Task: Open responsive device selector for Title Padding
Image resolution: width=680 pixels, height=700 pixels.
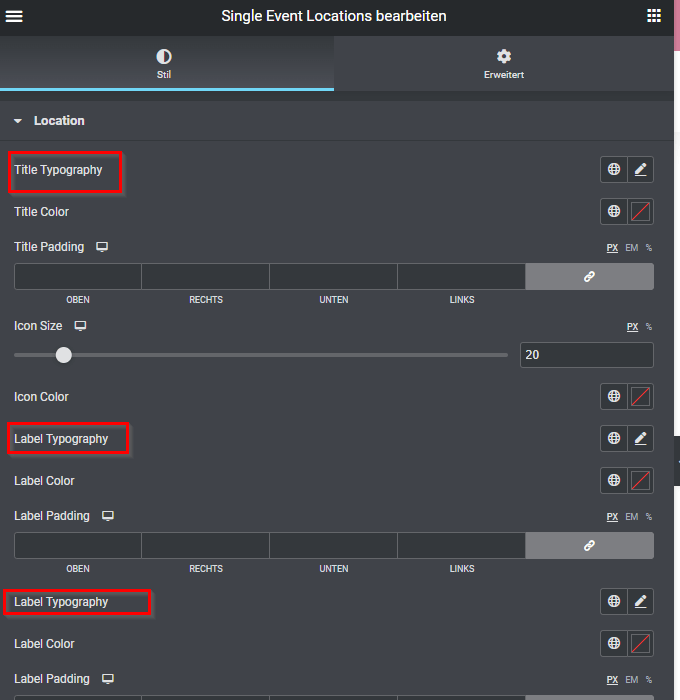Action: [102, 247]
